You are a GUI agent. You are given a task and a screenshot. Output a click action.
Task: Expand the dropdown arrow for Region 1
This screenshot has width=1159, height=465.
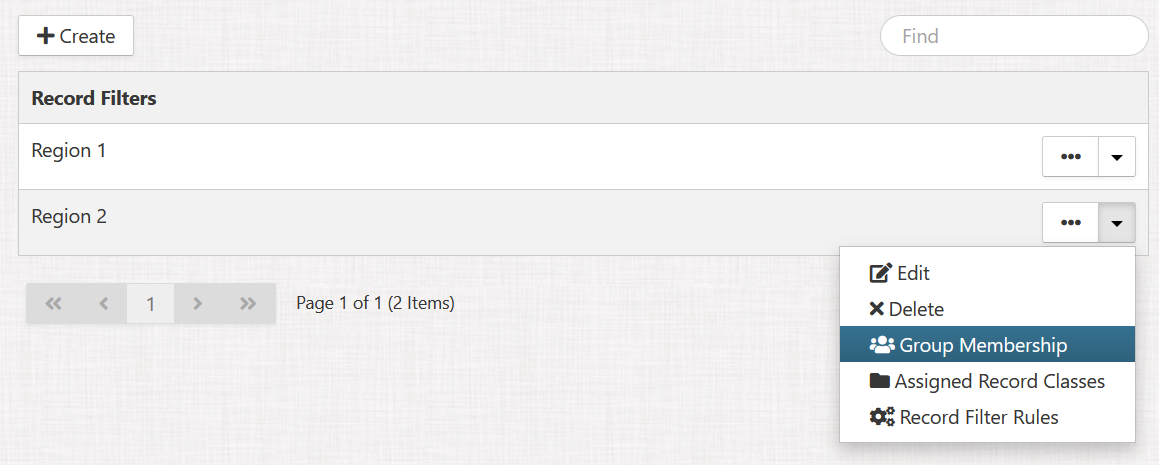(x=1117, y=157)
